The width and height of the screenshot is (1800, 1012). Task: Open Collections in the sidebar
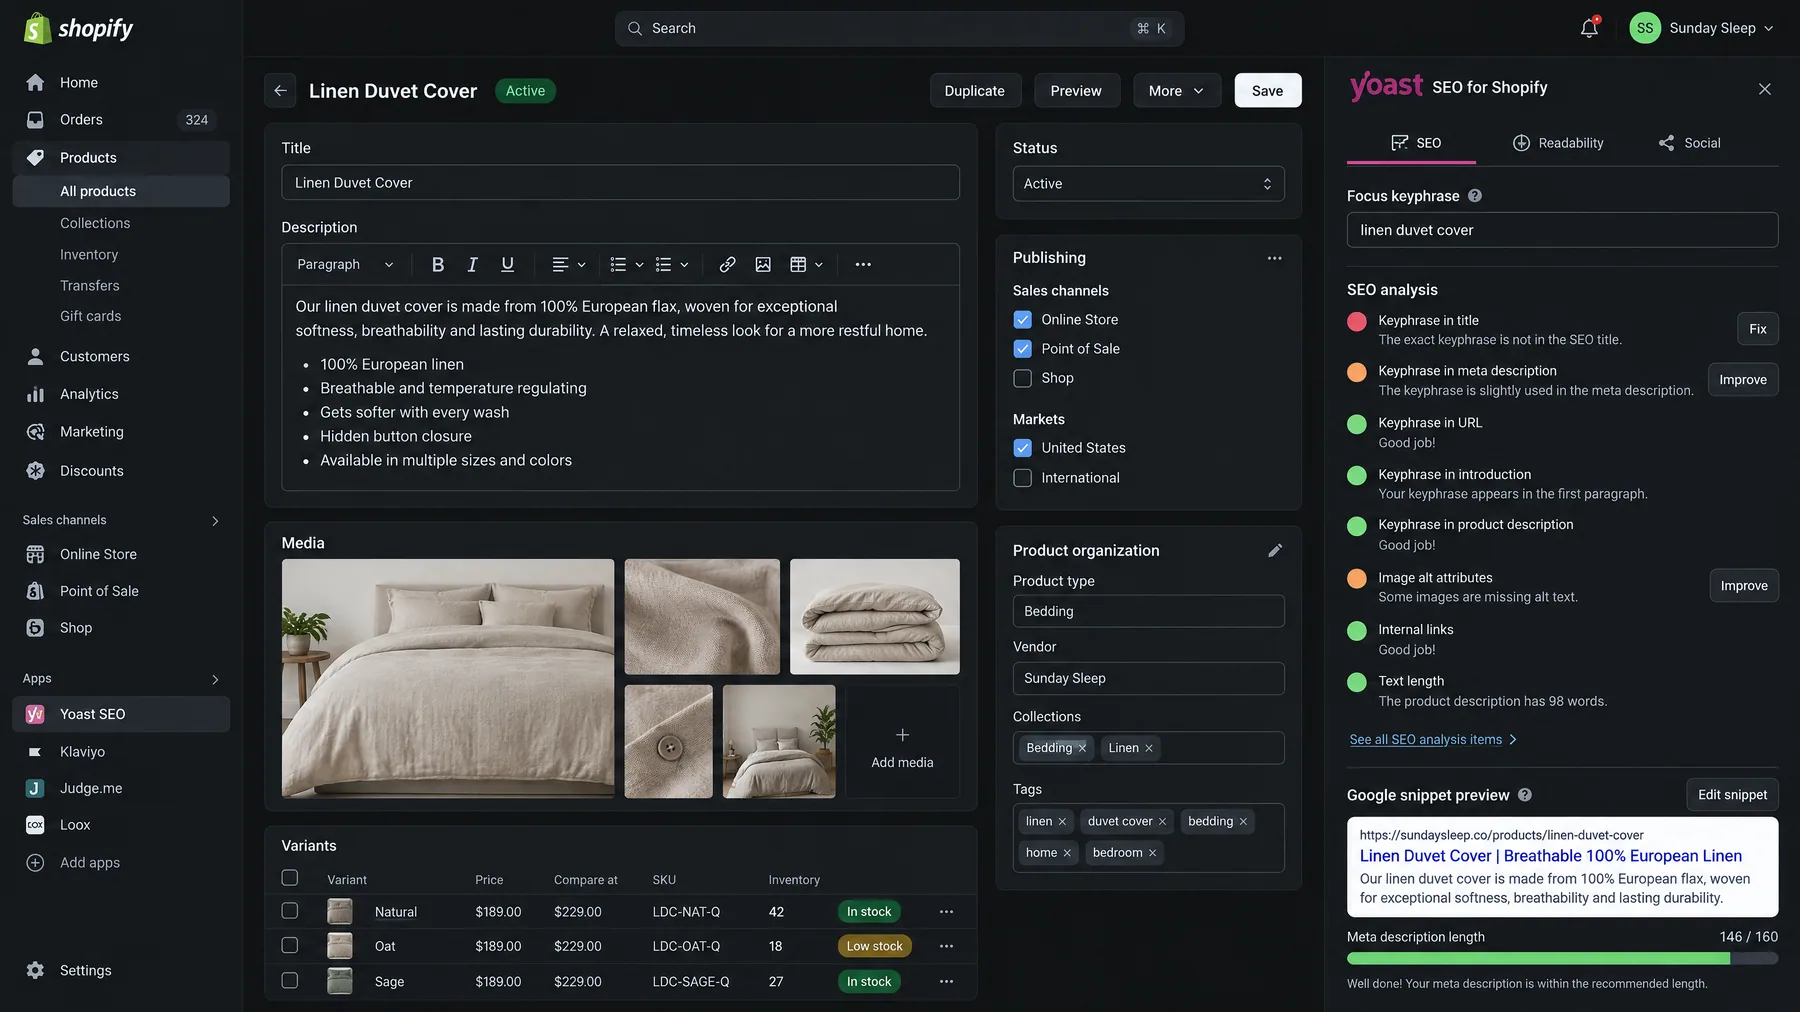pyautogui.click(x=95, y=223)
